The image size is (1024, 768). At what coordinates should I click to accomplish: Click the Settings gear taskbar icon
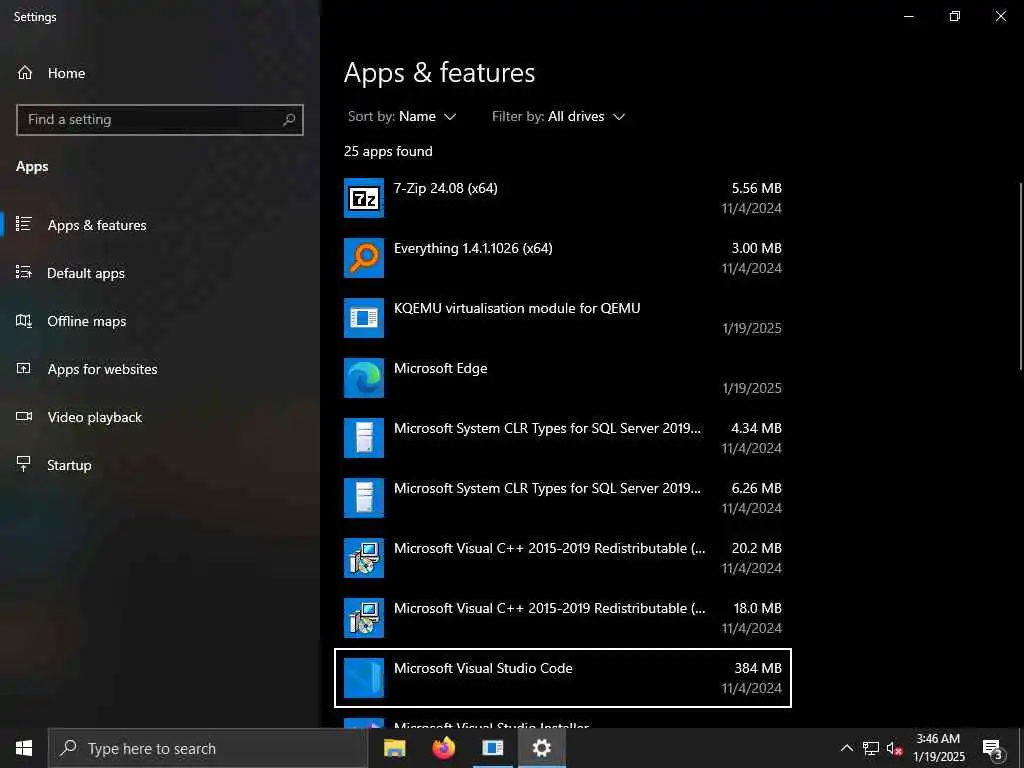pos(541,748)
